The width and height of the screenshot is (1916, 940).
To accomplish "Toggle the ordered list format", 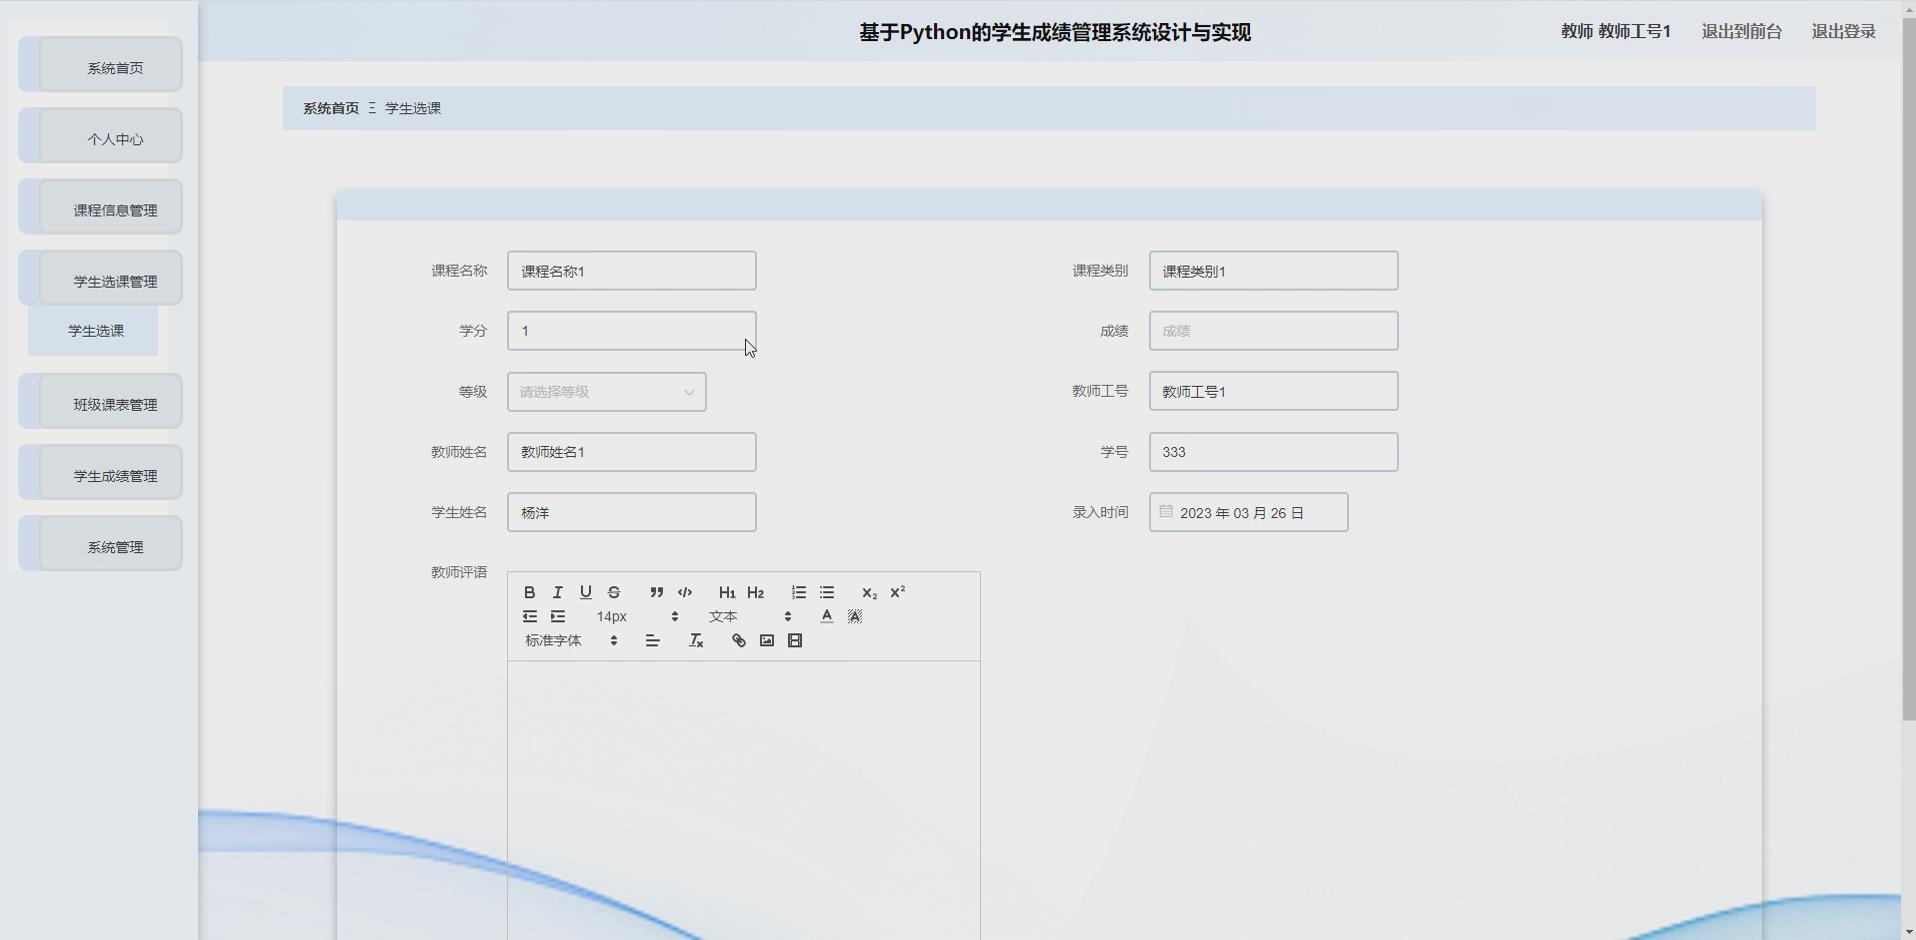I will pos(797,592).
